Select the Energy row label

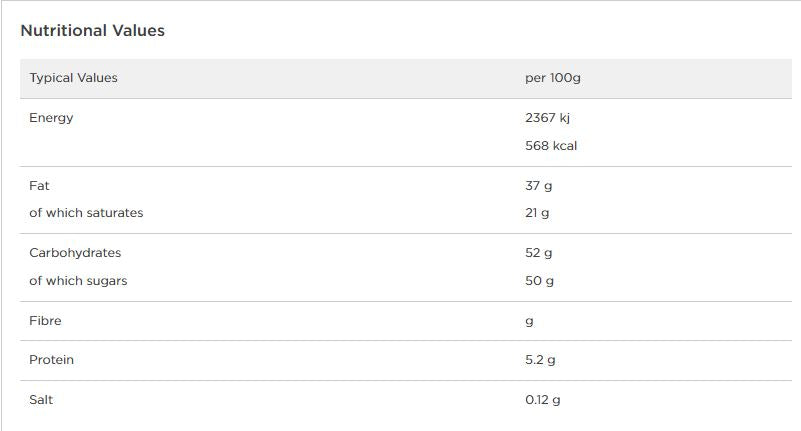[51, 118]
